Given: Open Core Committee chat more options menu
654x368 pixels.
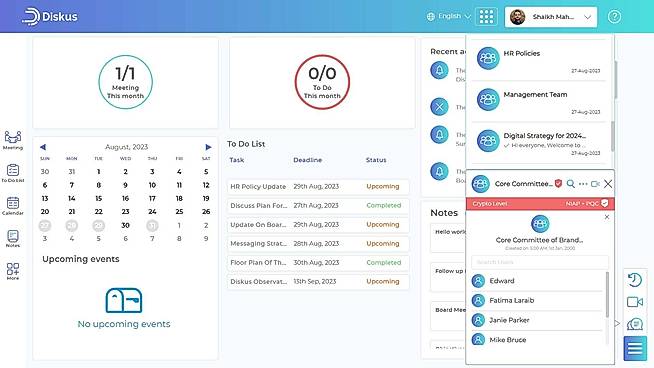Looking at the screenshot, I should [x=583, y=184].
